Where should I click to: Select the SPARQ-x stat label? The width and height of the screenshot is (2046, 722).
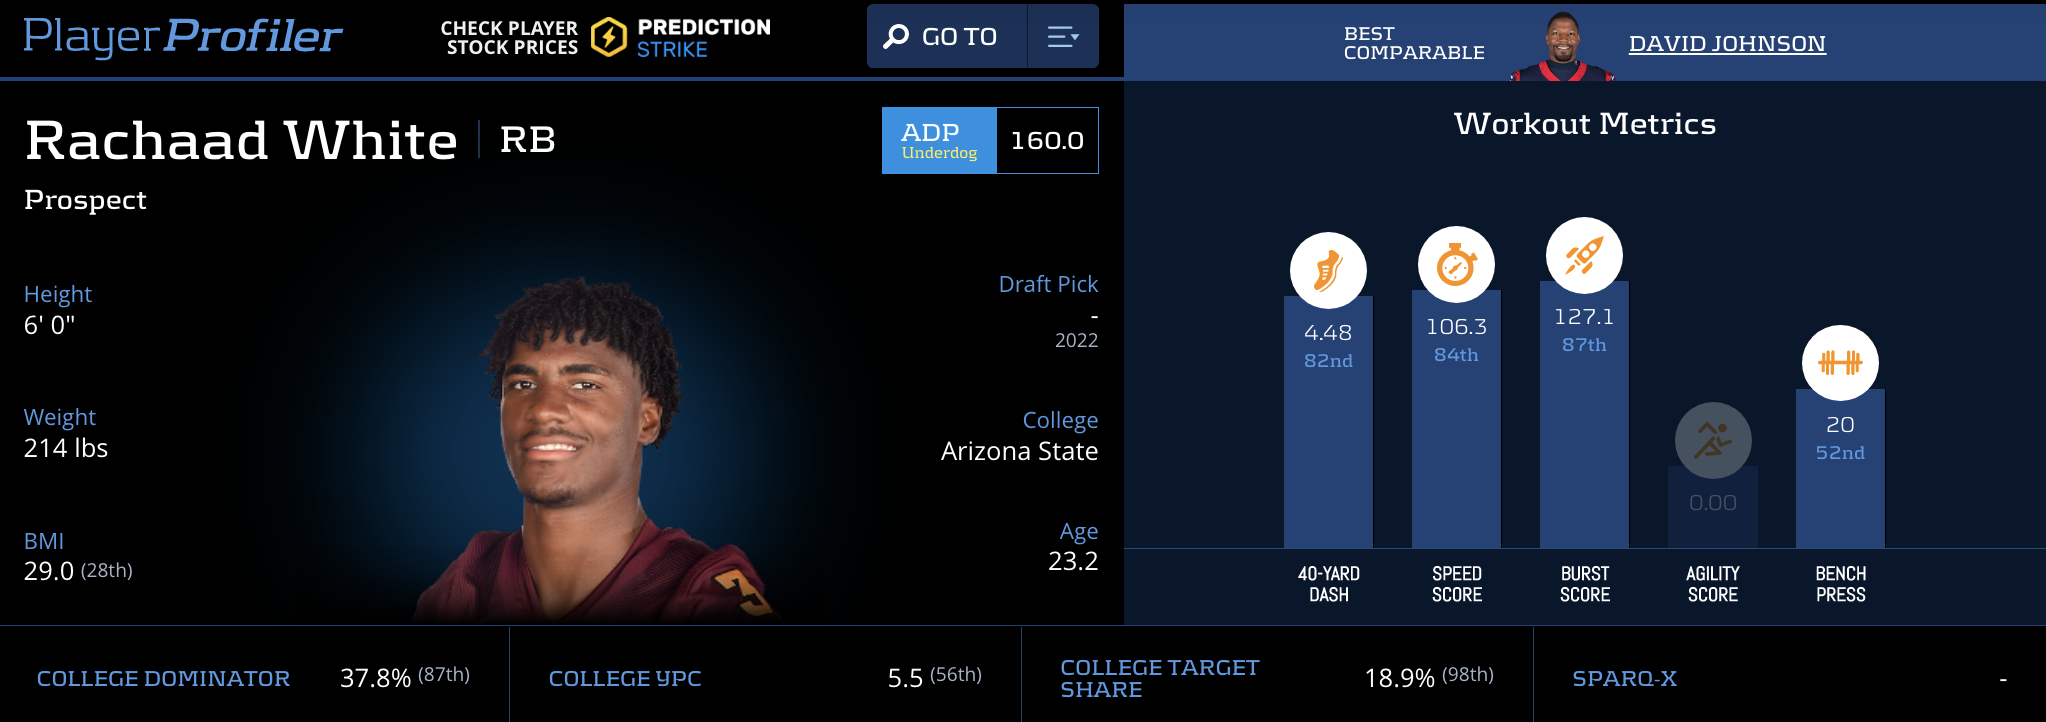[x=1624, y=678]
